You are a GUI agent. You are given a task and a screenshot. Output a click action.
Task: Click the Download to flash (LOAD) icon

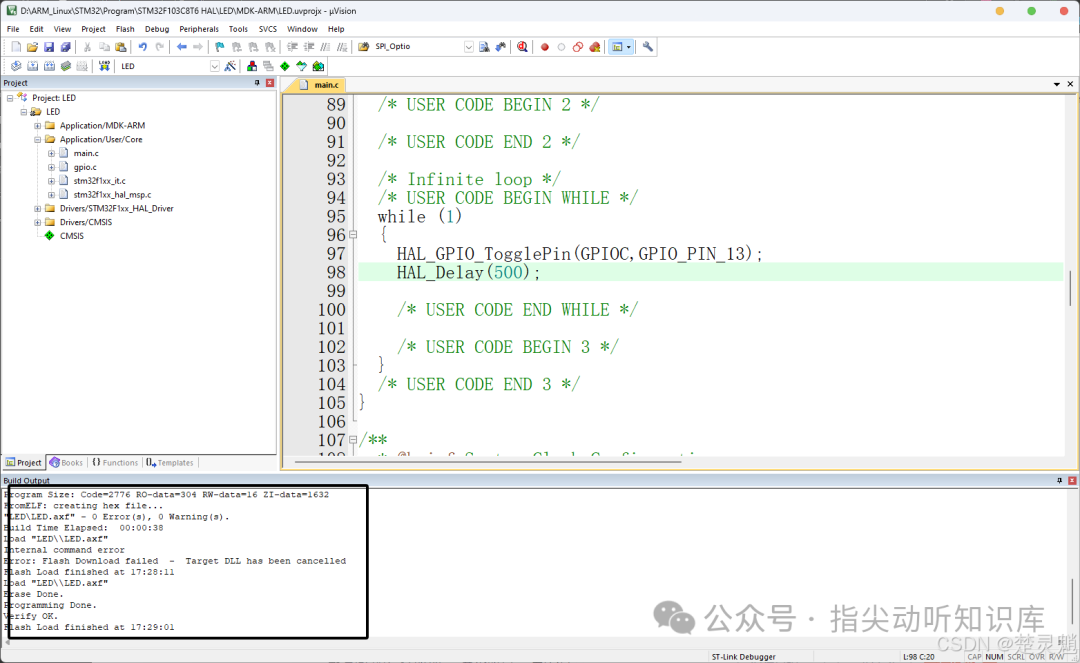click(104, 66)
